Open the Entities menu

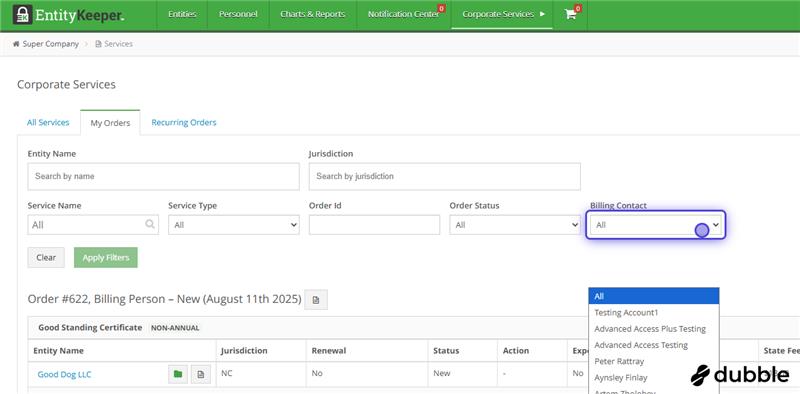[182, 14]
